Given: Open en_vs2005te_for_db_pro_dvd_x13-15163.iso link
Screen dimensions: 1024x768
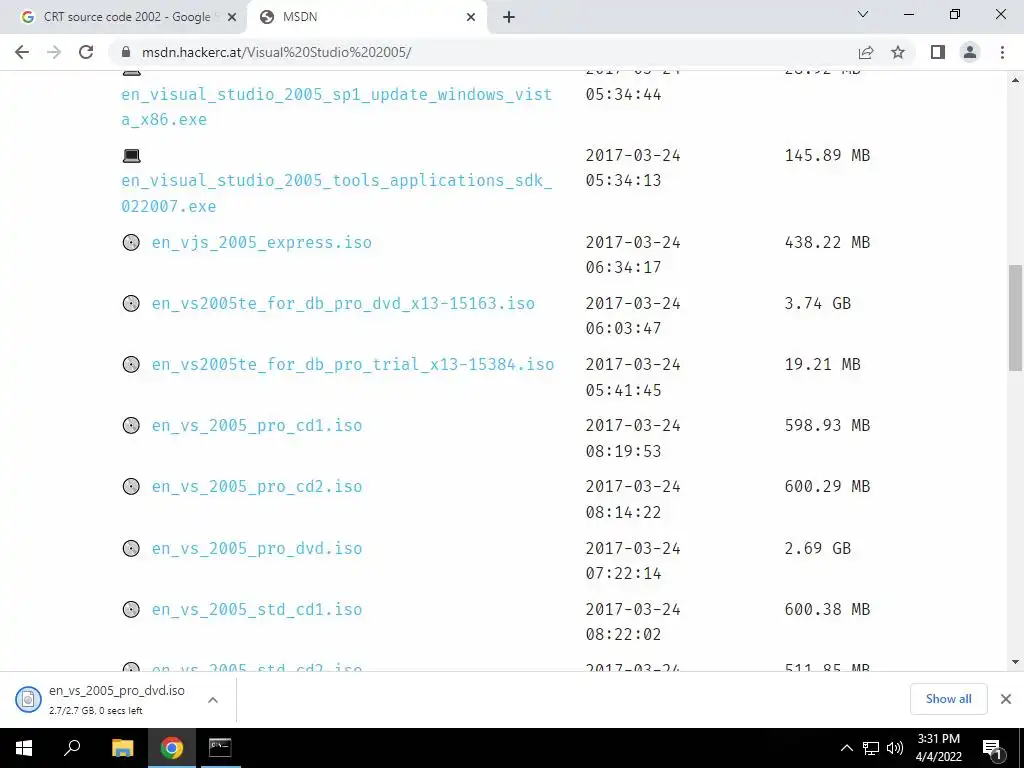Looking at the screenshot, I should pos(343,304).
